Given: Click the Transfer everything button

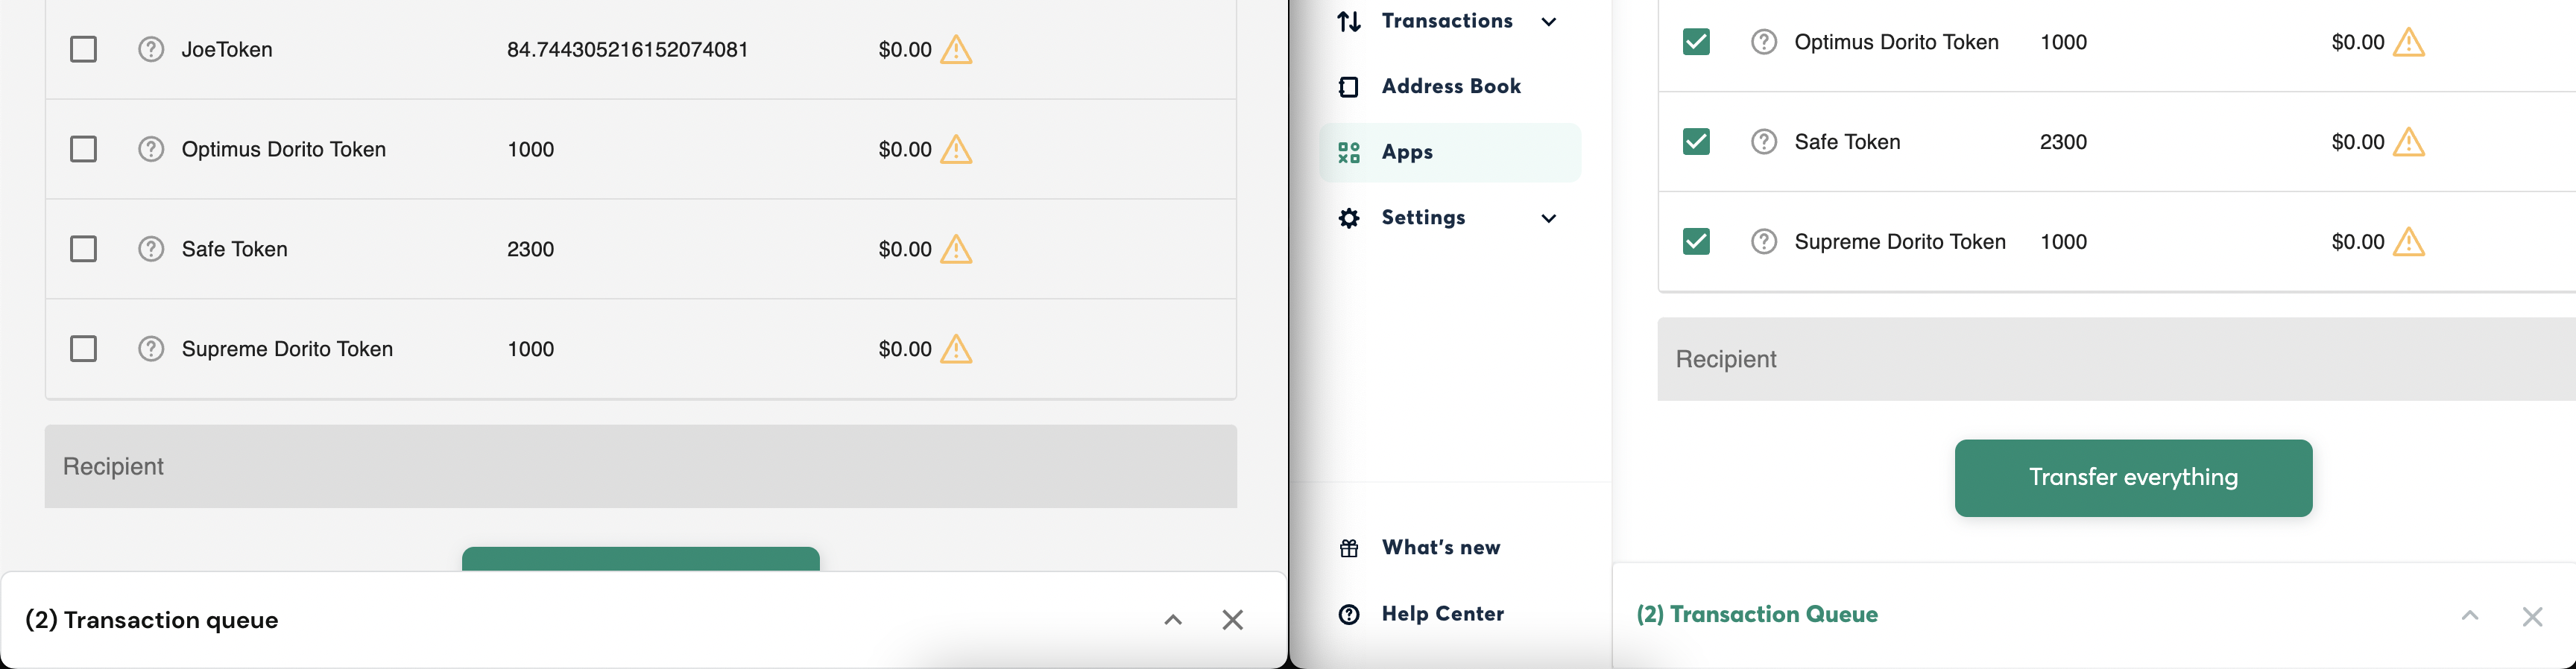Looking at the screenshot, I should pyautogui.click(x=2132, y=477).
